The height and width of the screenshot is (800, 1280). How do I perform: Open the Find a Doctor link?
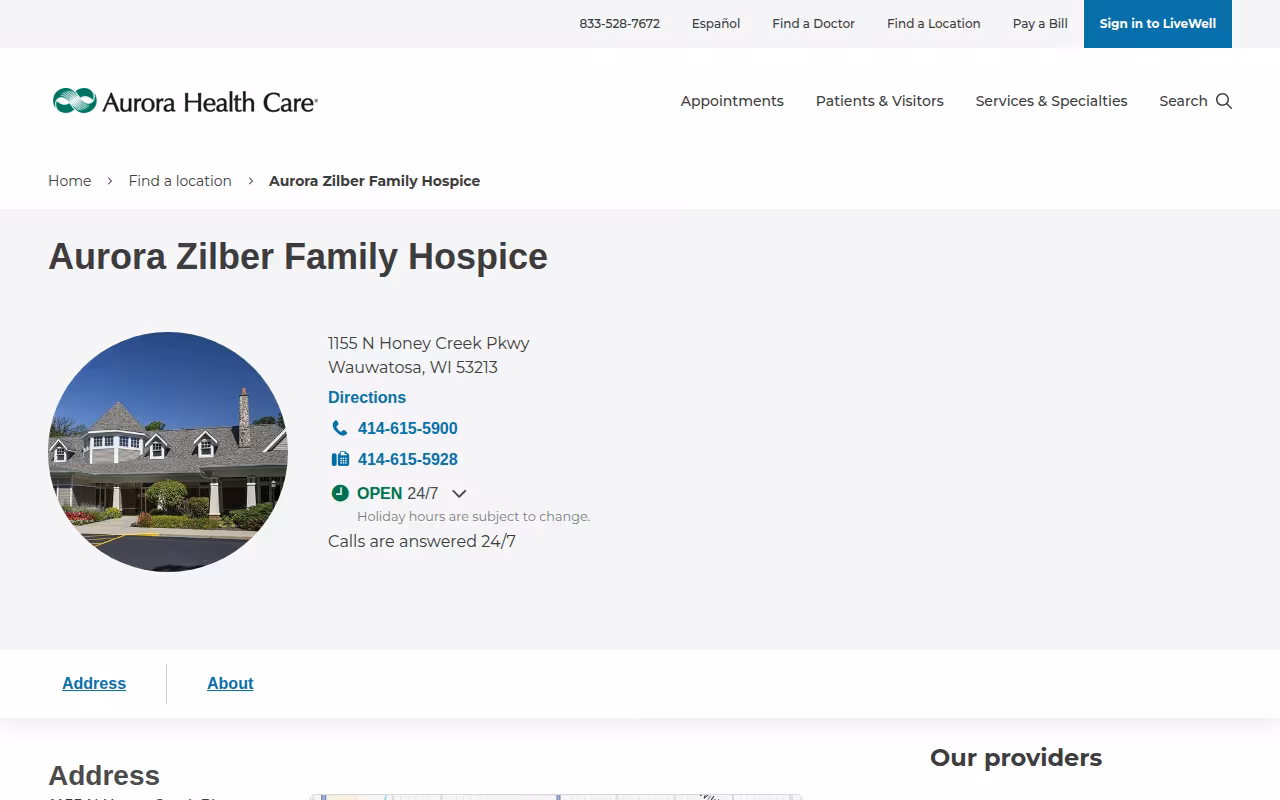(x=813, y=23)
